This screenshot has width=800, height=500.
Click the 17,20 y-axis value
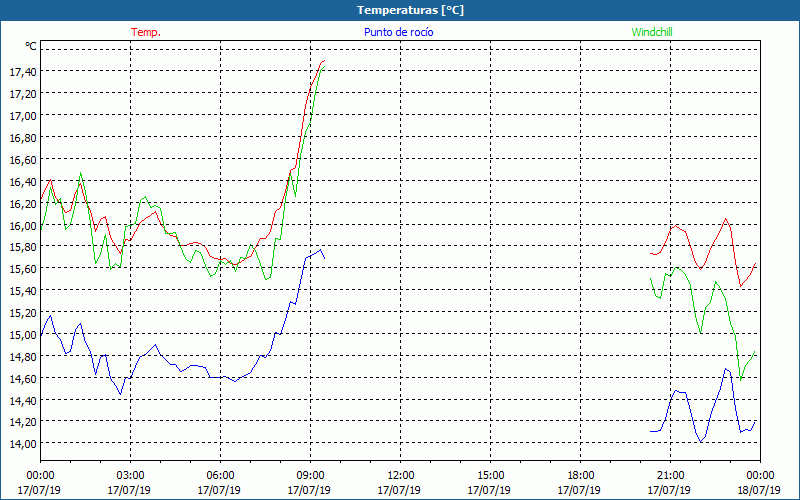(23, 94)
